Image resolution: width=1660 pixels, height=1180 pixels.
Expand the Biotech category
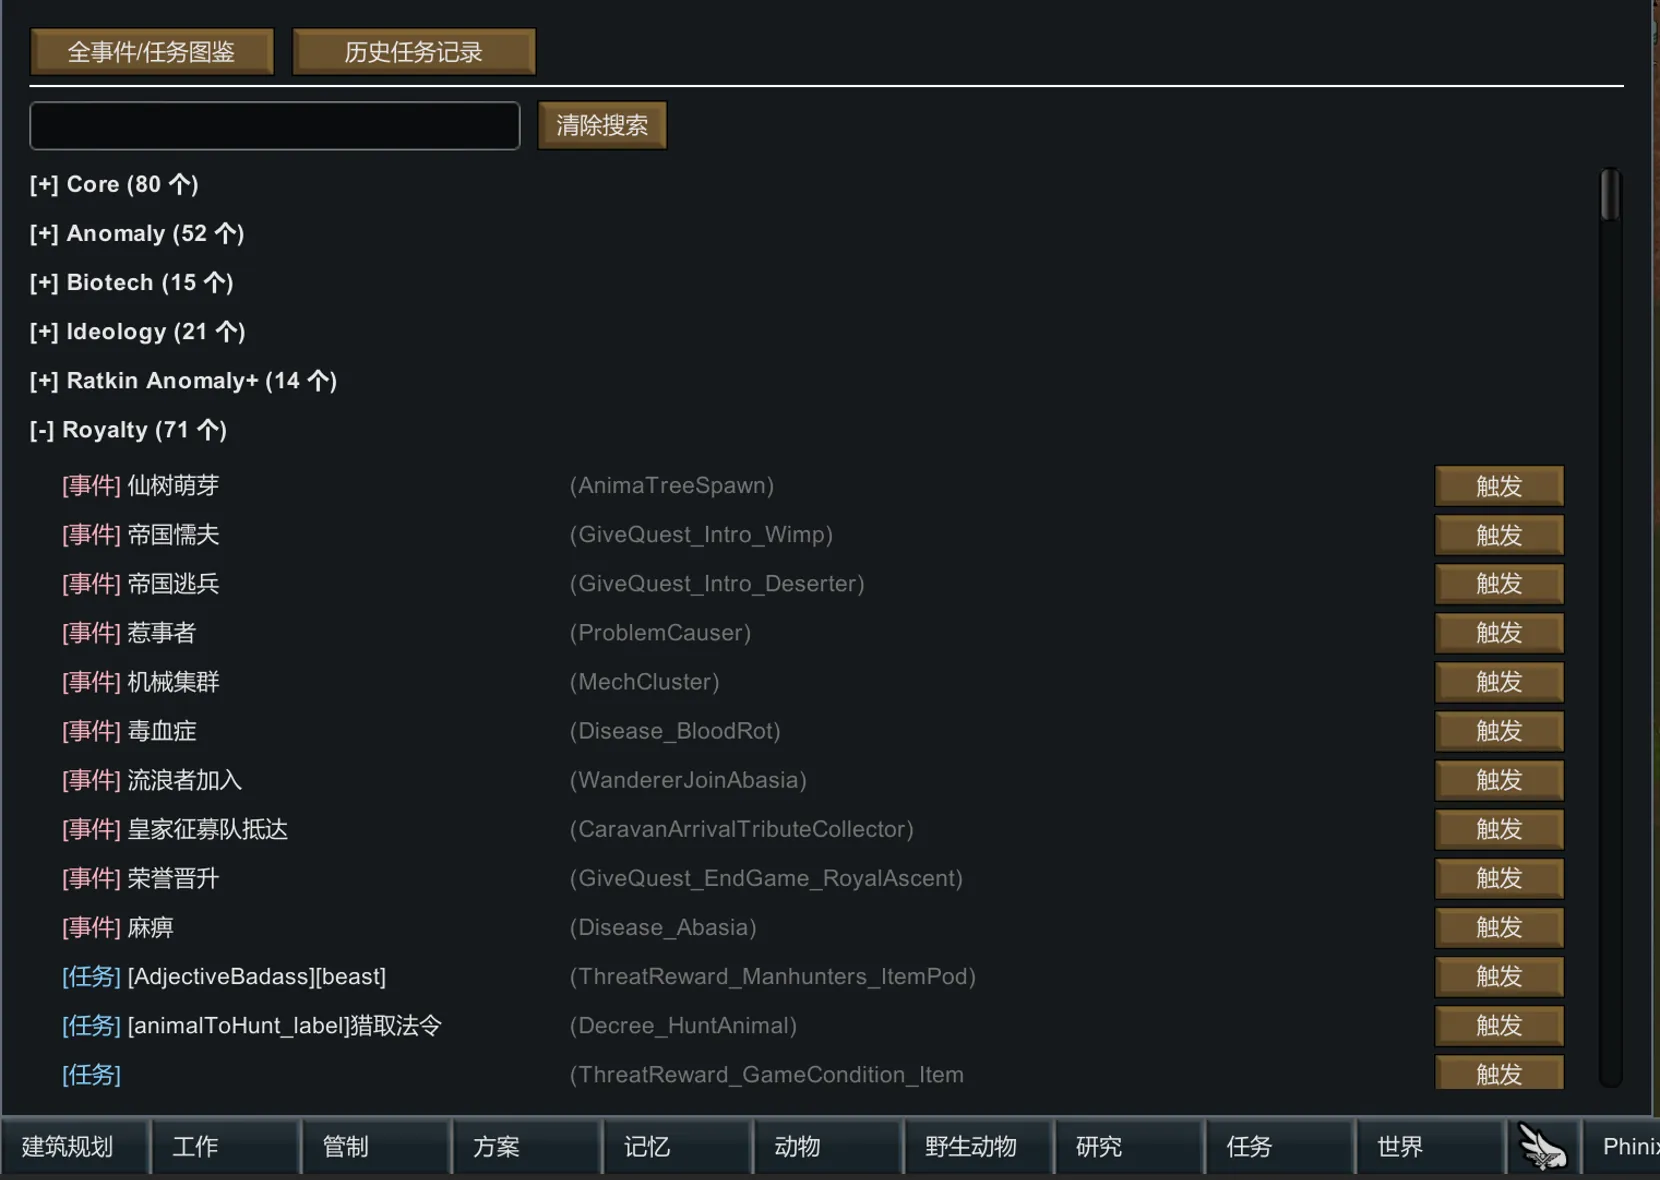(131, 283)
